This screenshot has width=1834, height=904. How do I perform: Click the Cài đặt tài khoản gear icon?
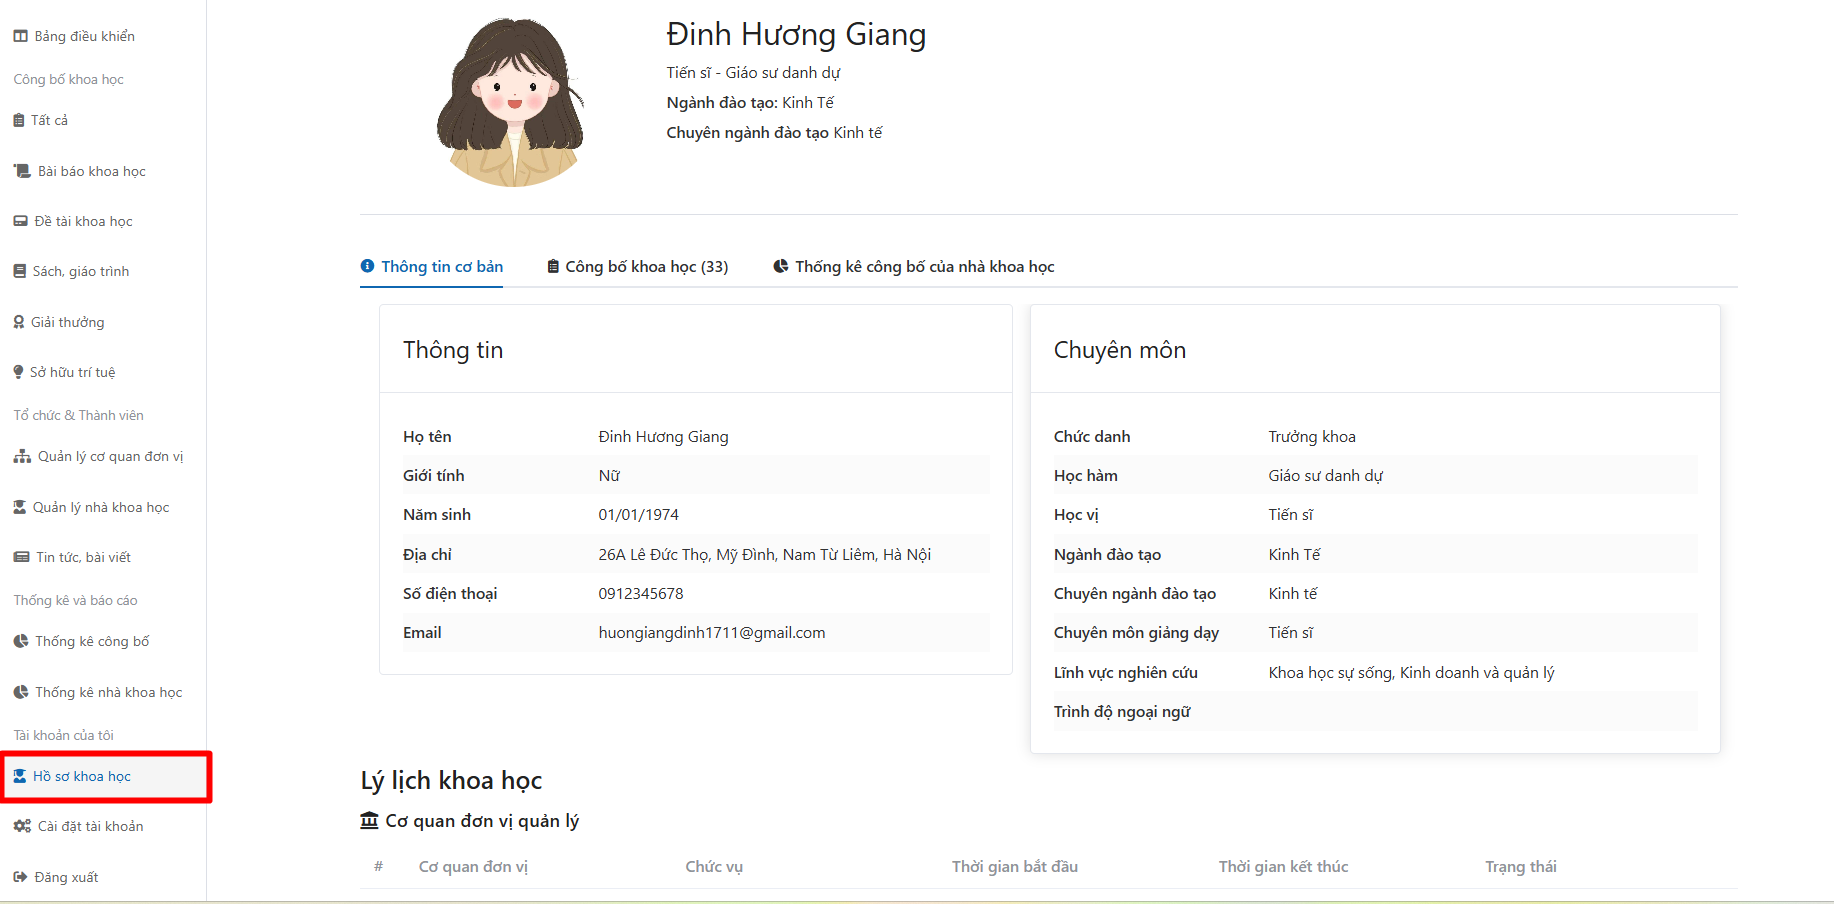(x=20, y=826)
